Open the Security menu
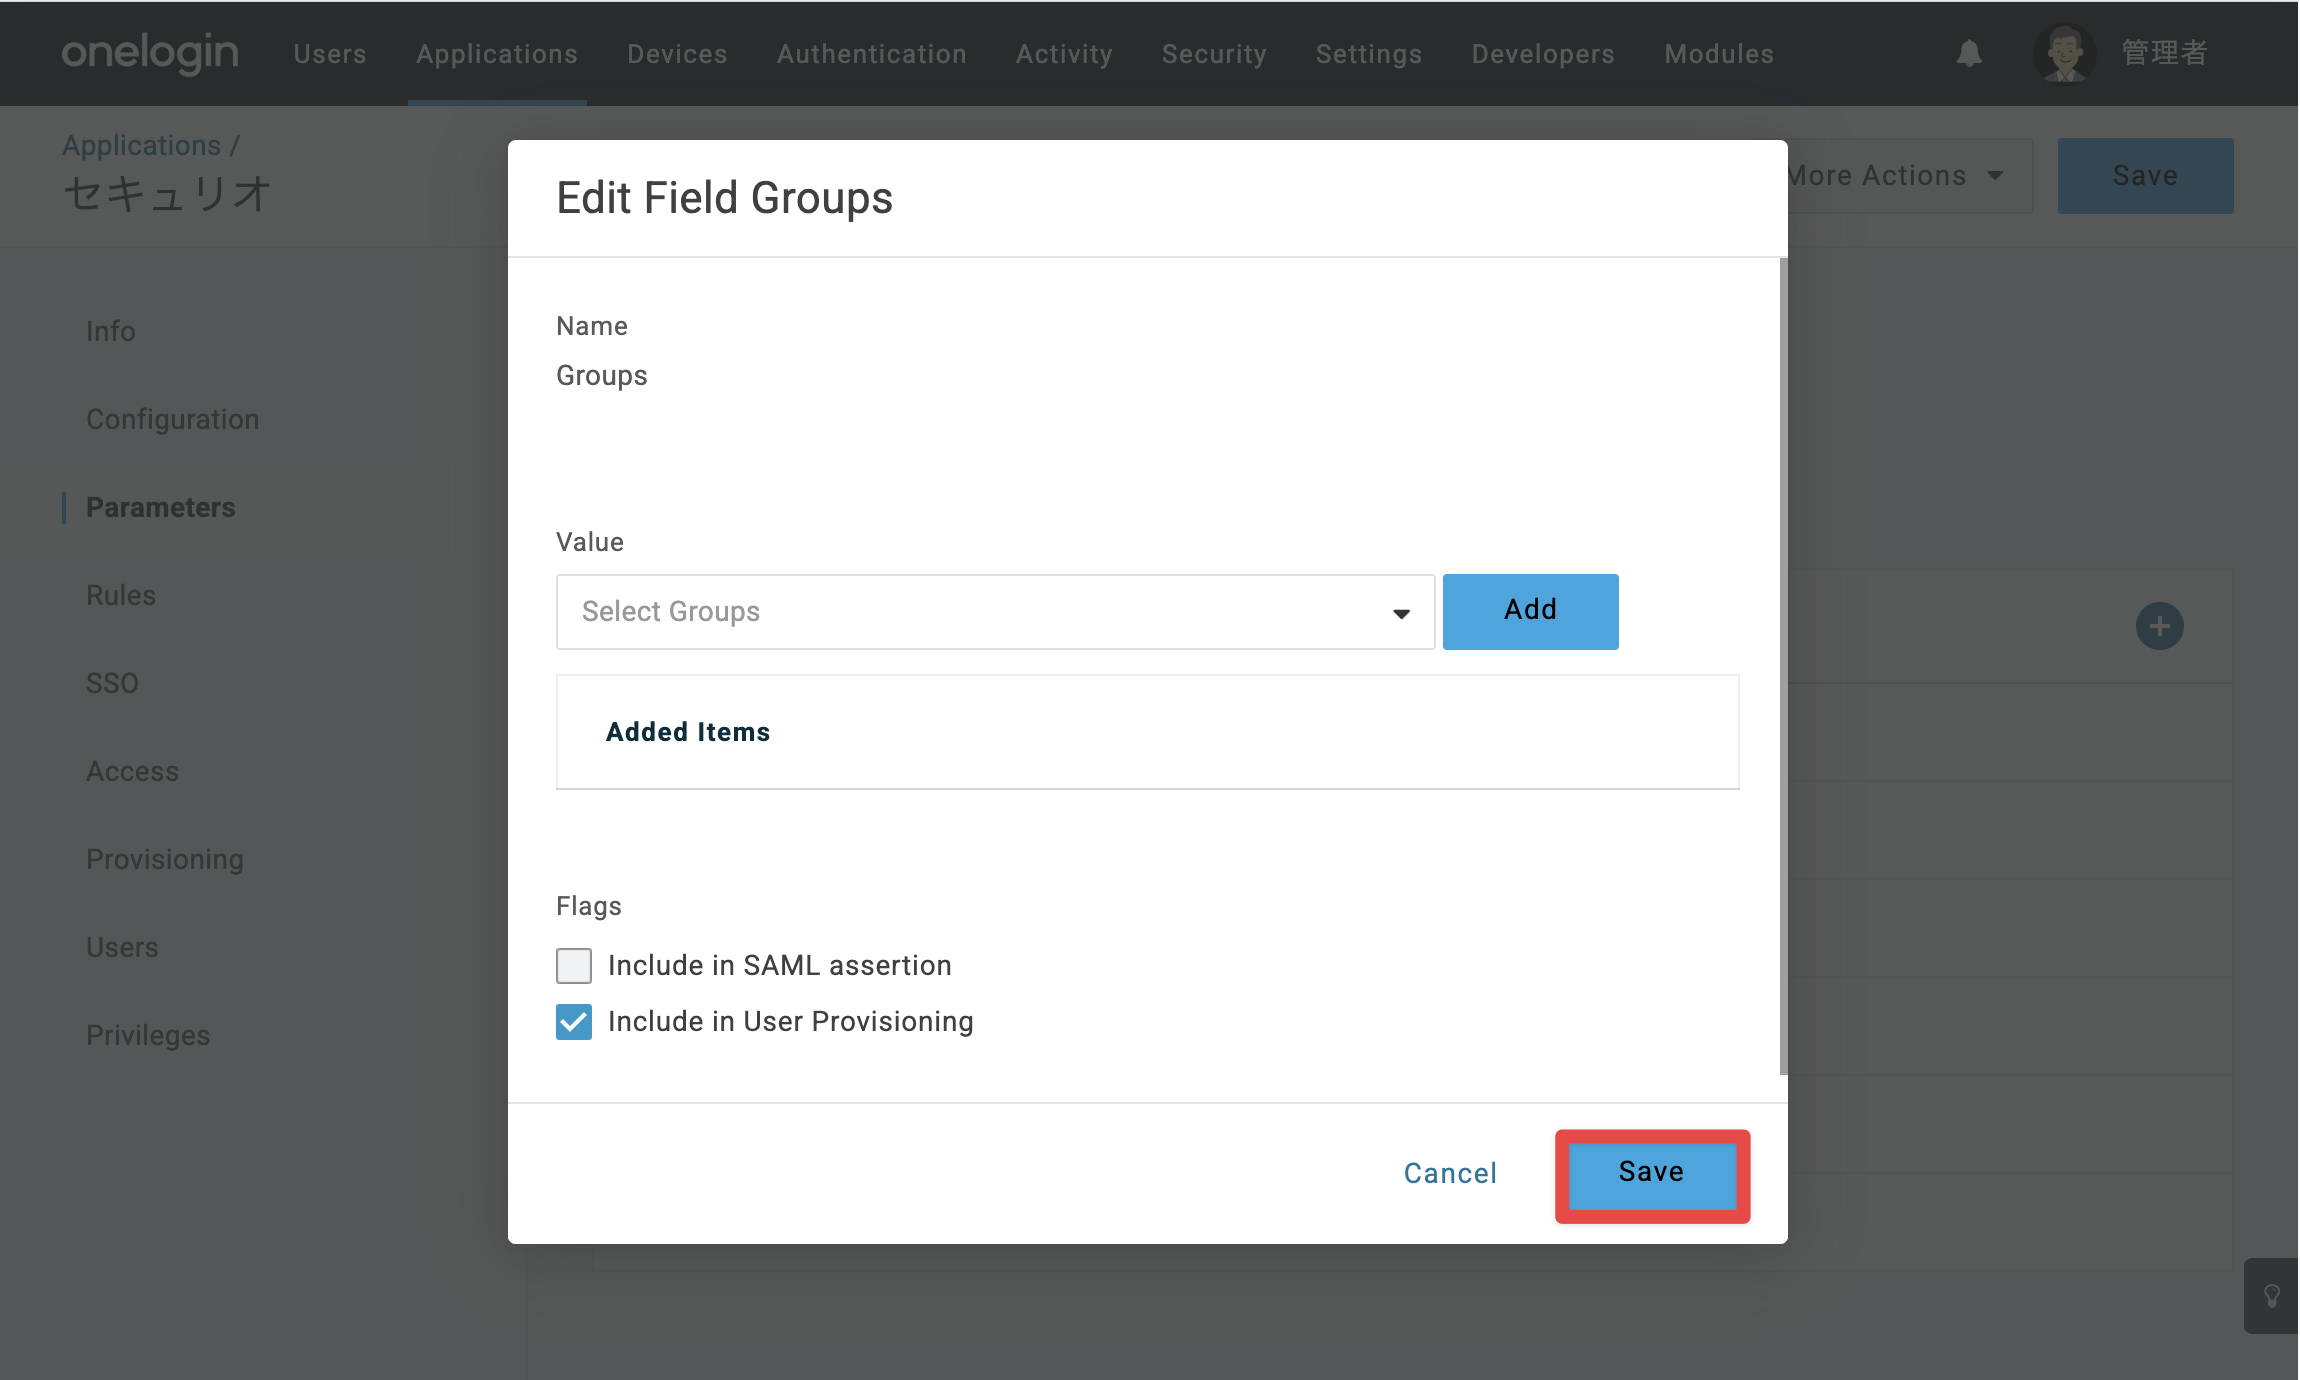The width and height of the screenshot is (2300, 1380). click(x=1214, y=54)
